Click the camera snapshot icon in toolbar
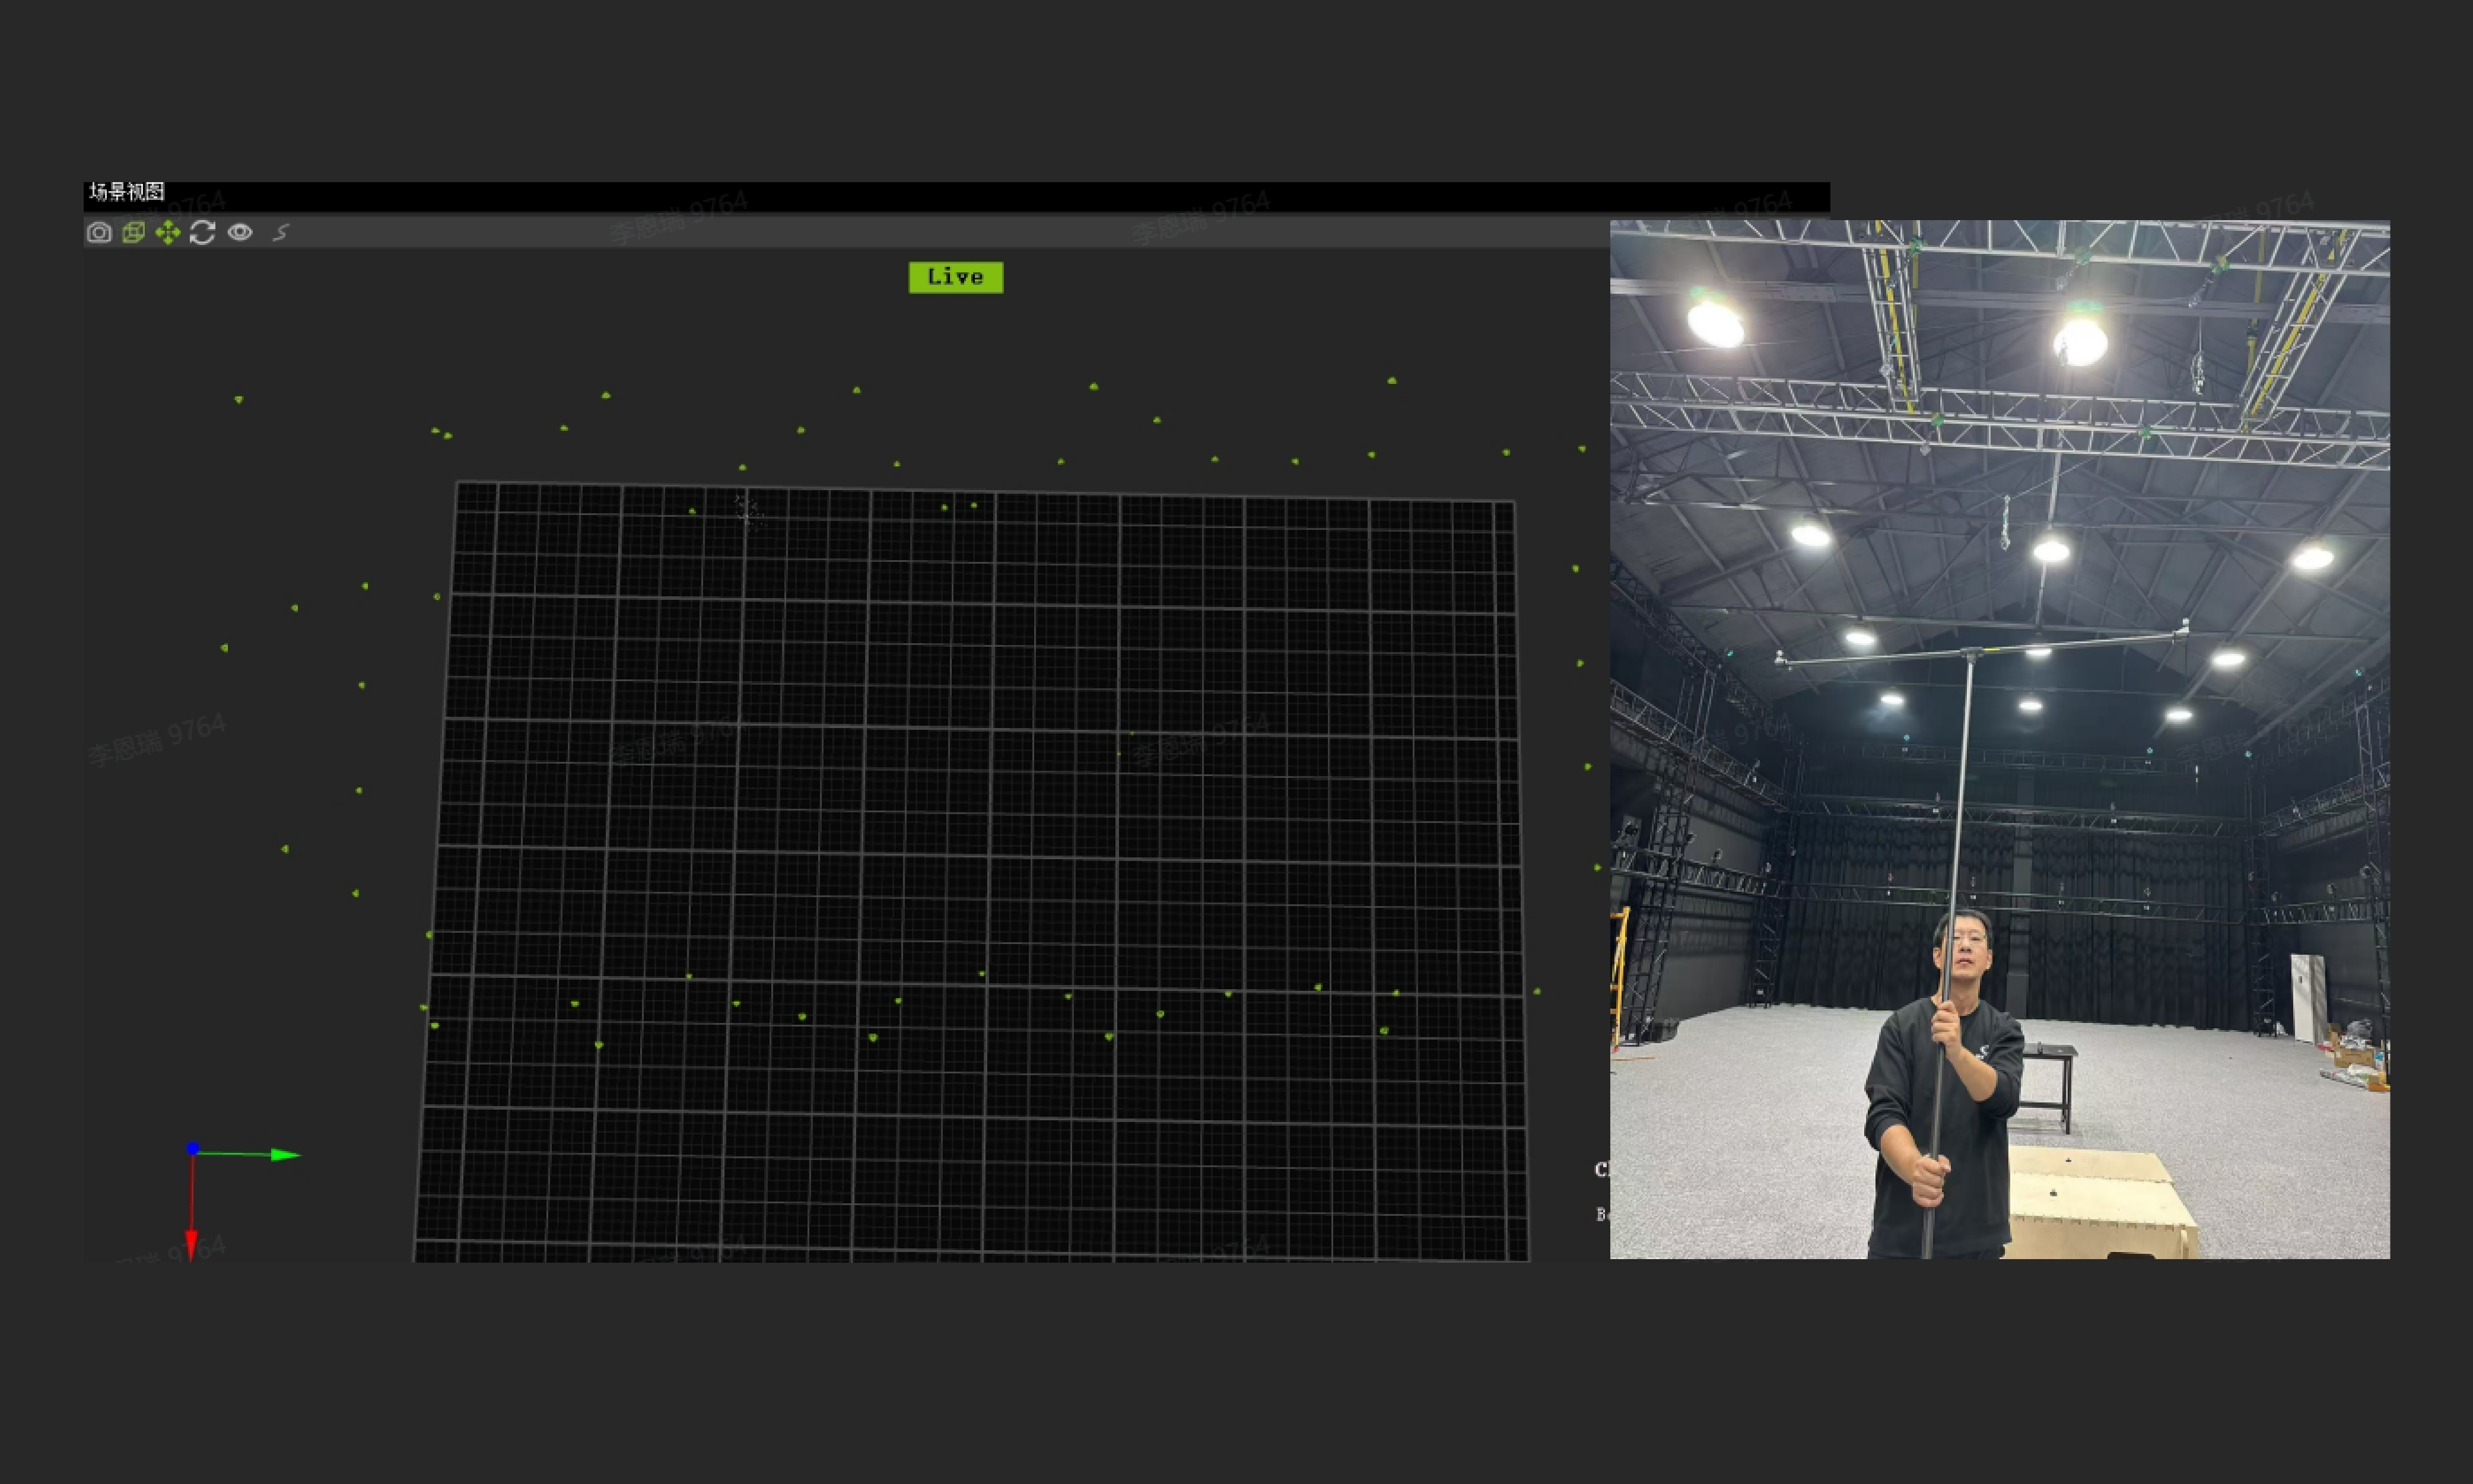2473x1484 pixels. tap(99, 233)
